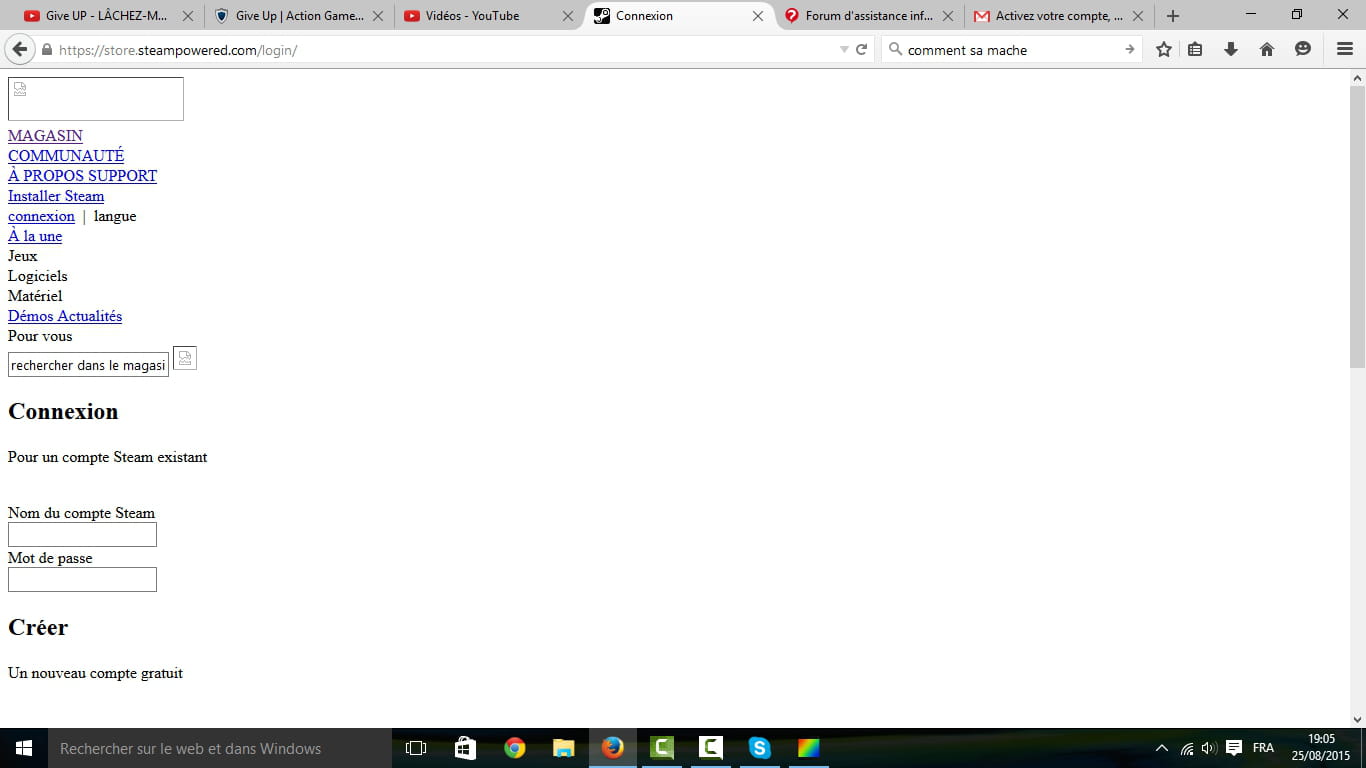Image resolution: width=1366 pixels, height=768 pixels.
Task: Select the "Logiciels" menu entry
Action: point(38,276)
